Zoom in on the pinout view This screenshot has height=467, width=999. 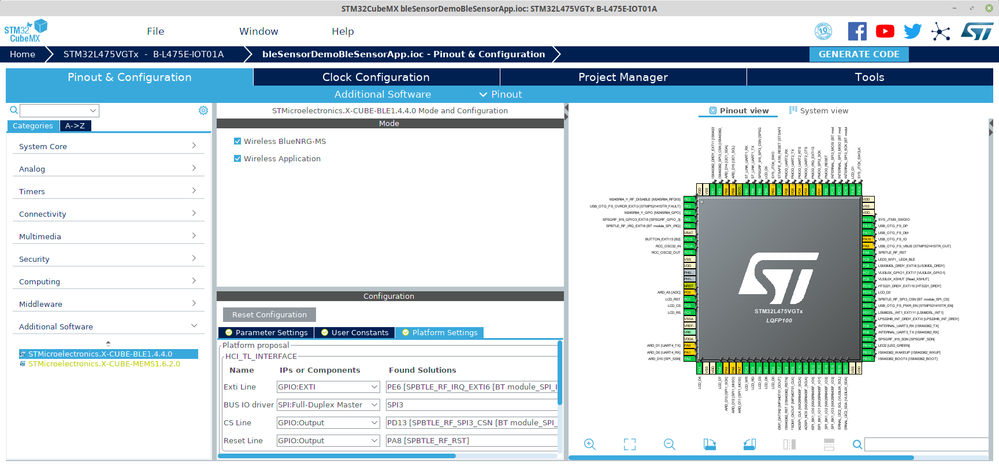(x=589, y=445)
